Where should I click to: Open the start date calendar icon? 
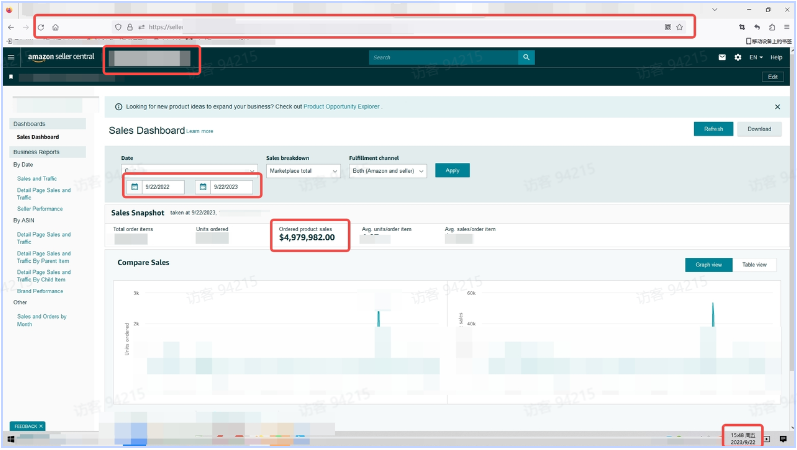point(134,186)
